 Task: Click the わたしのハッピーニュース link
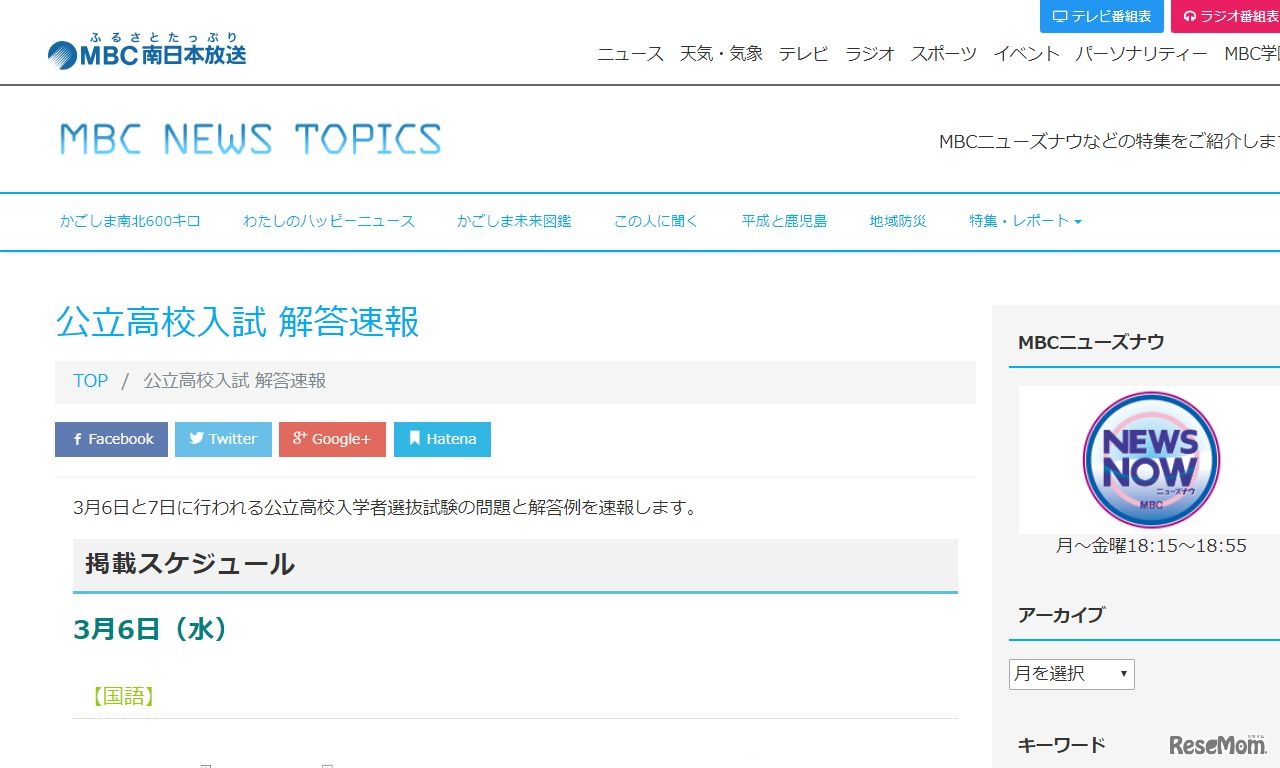[x=331, y=221]
